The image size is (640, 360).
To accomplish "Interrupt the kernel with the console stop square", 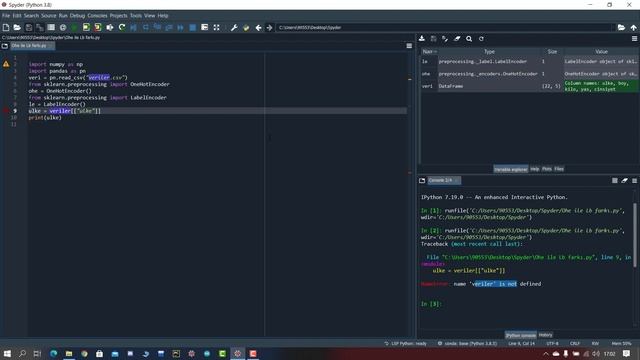I will tap(615, 180).
